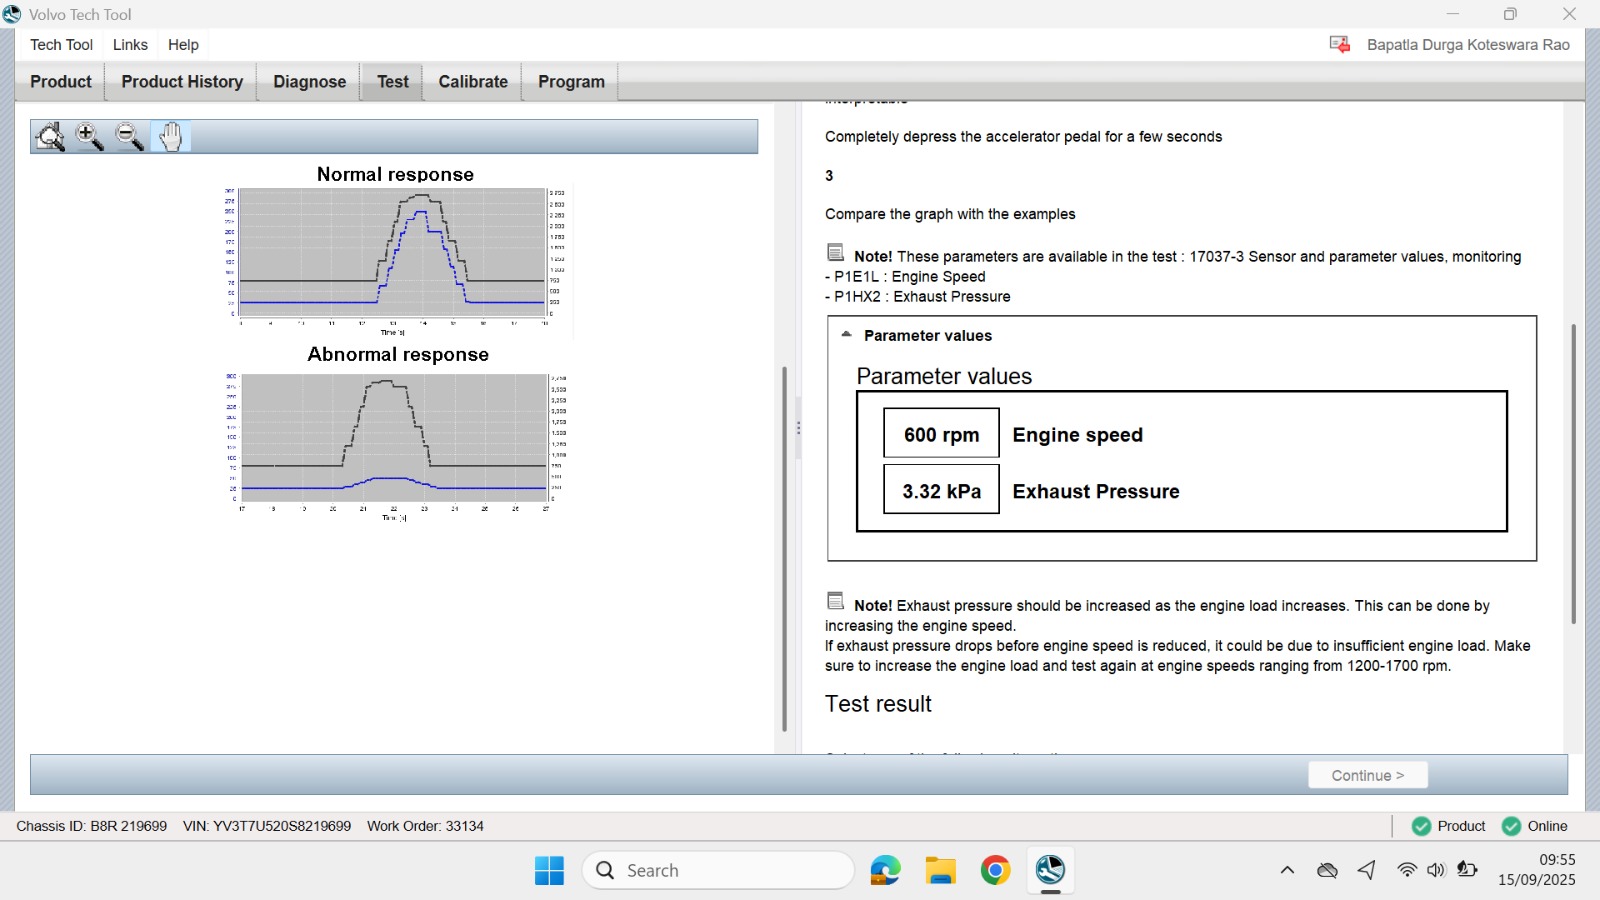Click the left panel vertical scrollbar
Viewport: 1600px width, 900px height.
pyautogui.click(x=784, y=548)
